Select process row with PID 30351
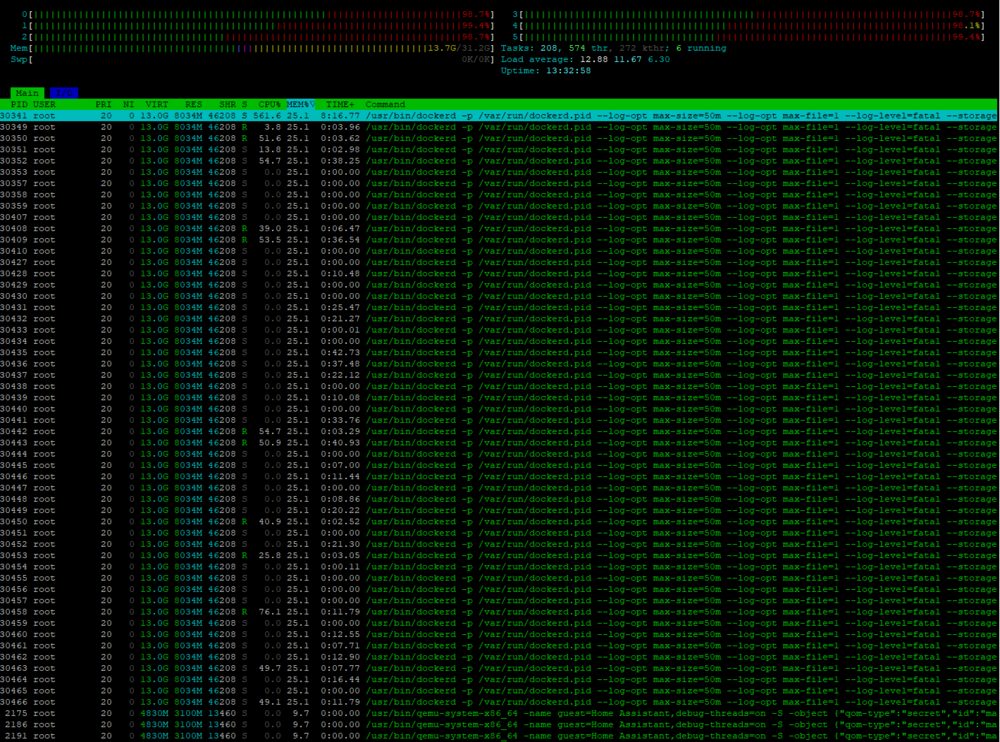1000x742 pixels. tap(499, 150)
